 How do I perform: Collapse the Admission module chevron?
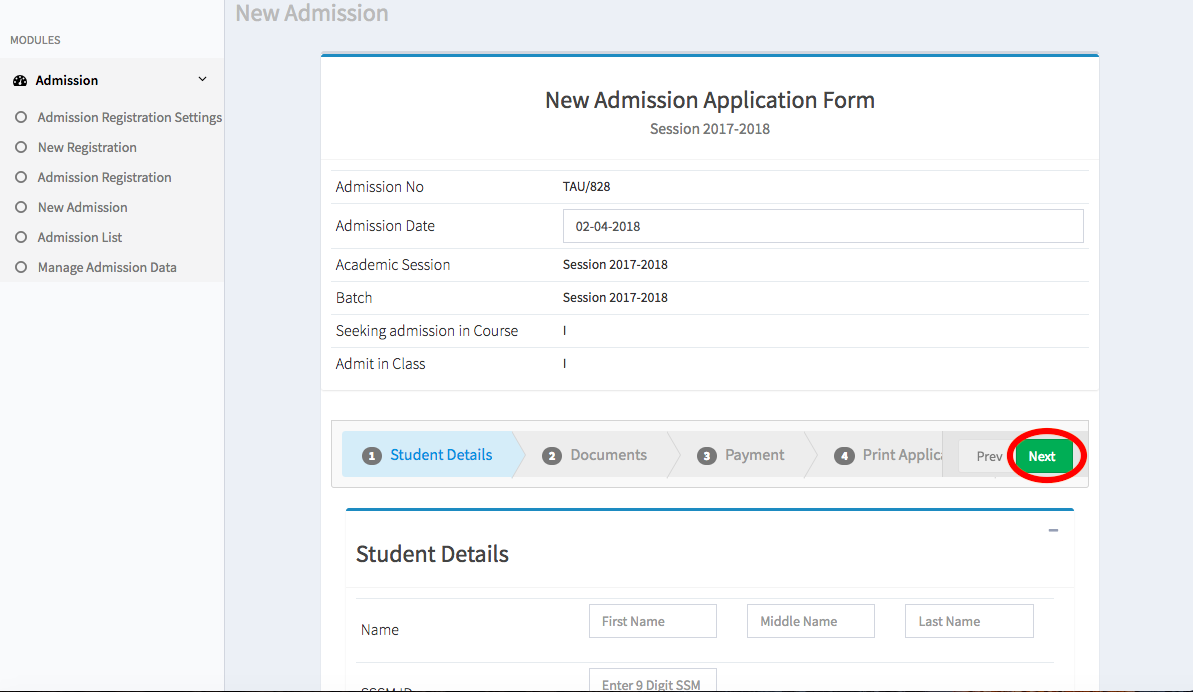(x=202, y=79)
